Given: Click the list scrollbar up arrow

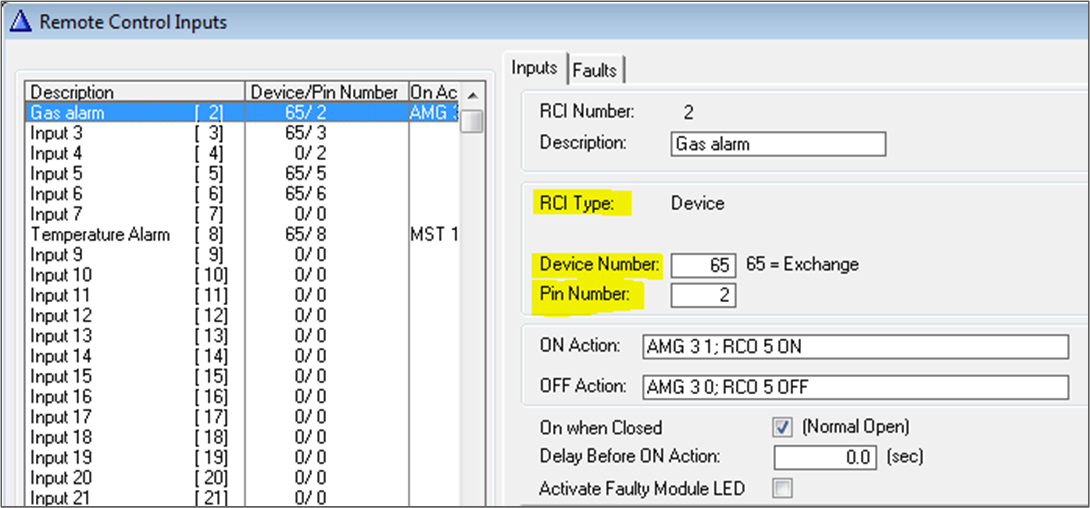Looking at the screenshot, I should 472,93.
